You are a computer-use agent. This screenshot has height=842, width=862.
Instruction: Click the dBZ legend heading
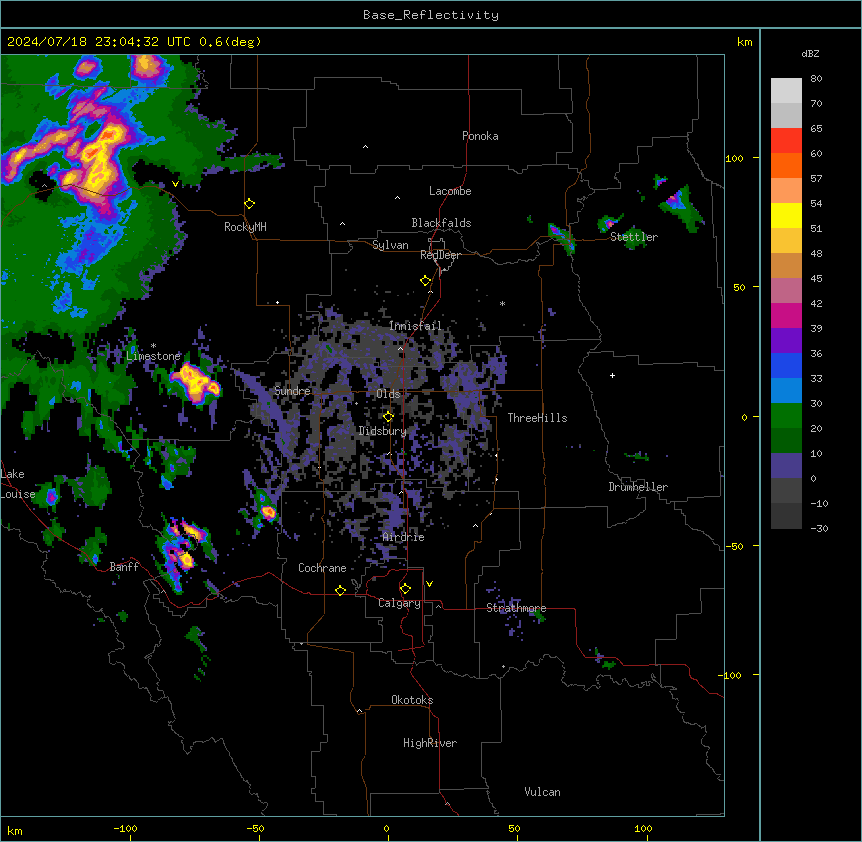(810, 53)
